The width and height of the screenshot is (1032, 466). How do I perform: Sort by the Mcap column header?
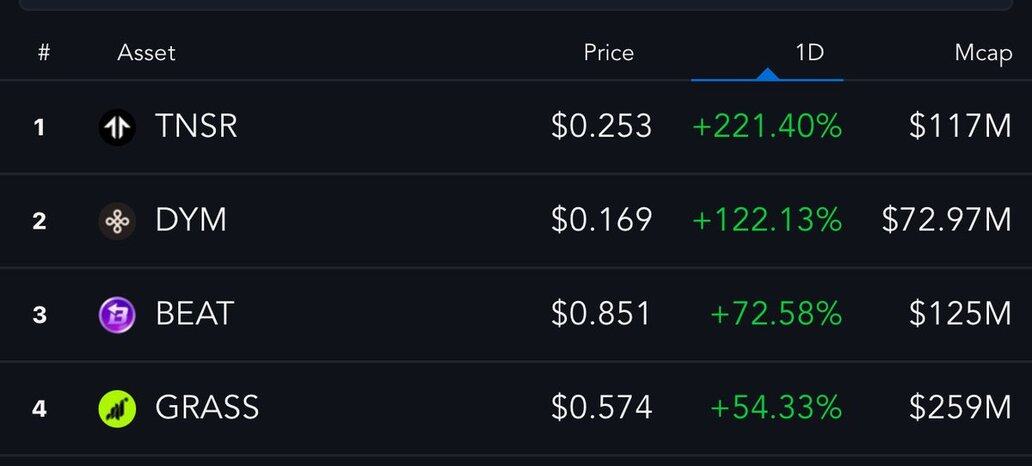point(983,53)
